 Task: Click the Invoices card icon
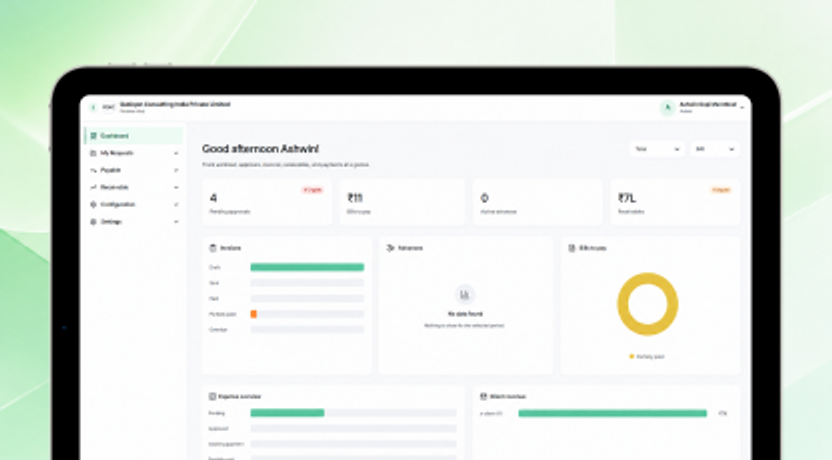point(213,248)
